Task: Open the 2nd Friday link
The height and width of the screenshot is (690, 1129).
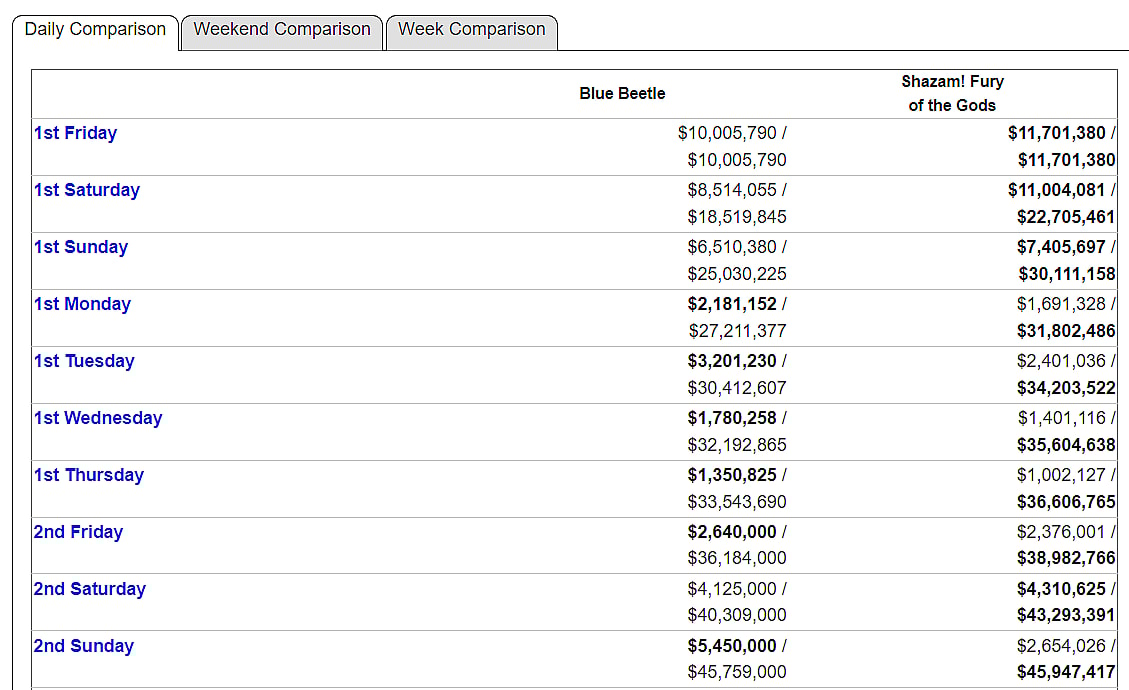Action: 78,532
